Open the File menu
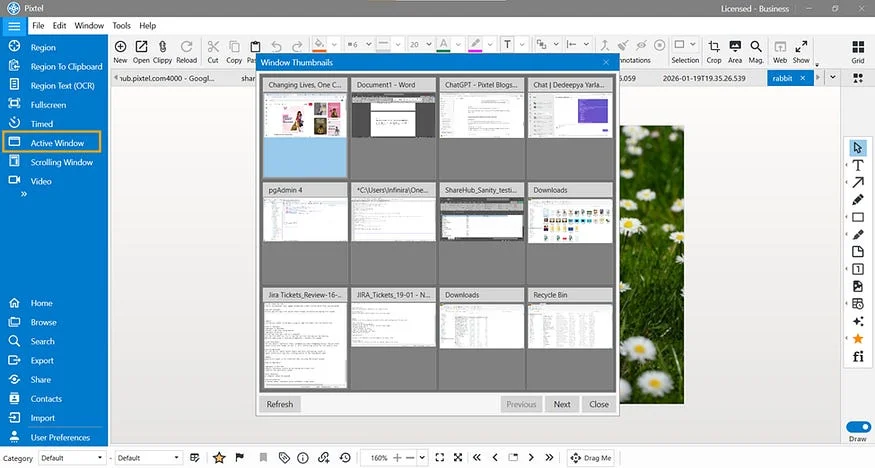The width and height of the screenshot is (875, 468). coord(38,26)
